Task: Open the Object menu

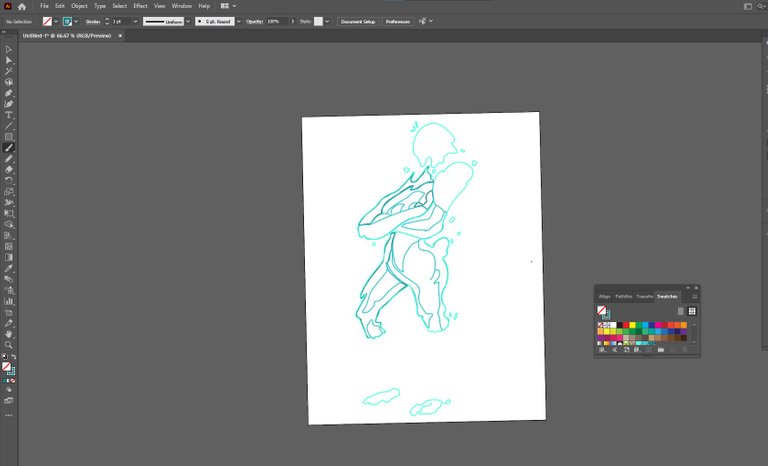Action: click(79, 6)
